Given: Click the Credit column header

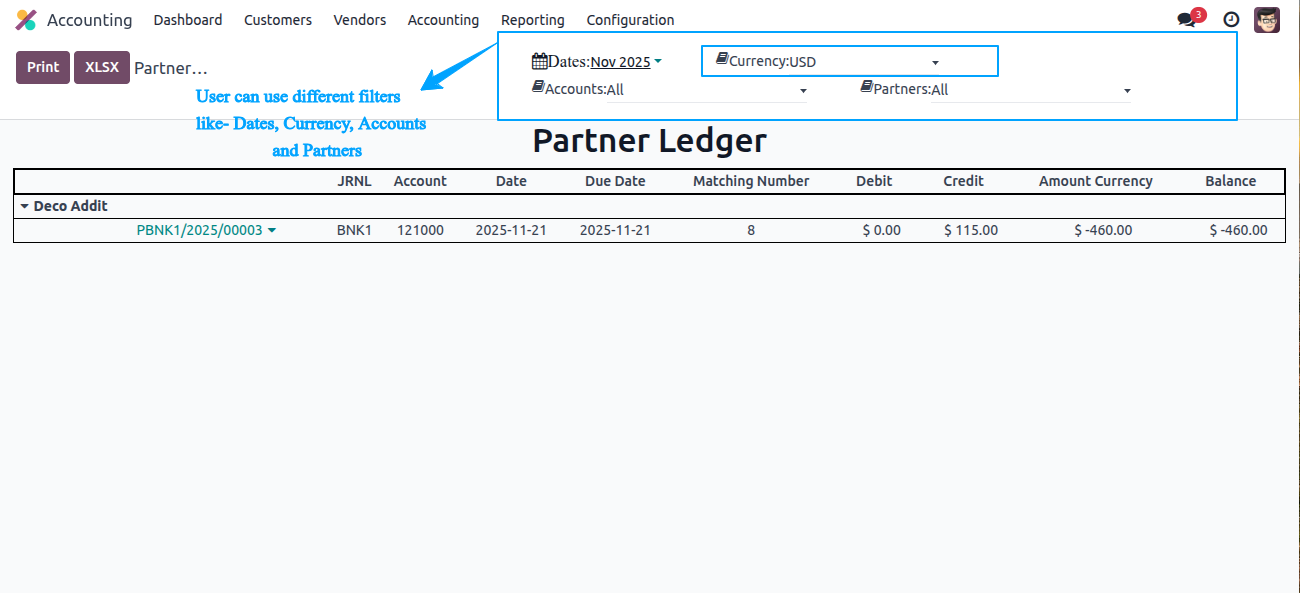Looking at the screenshot, I should [x=963, y=181].
